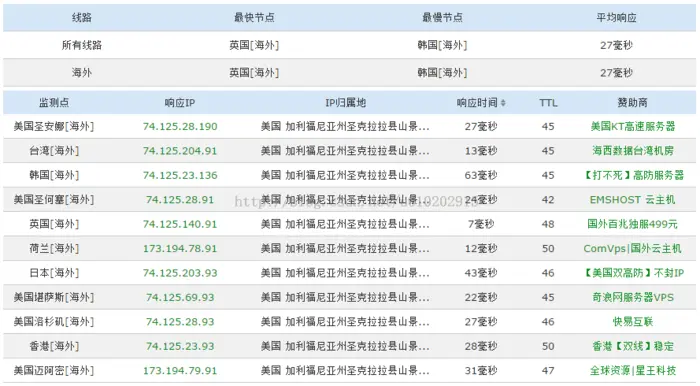This screenshot has height=386, width=700.
Task: Select monitoring point 香港[海外]
Action: pos(54,346)
